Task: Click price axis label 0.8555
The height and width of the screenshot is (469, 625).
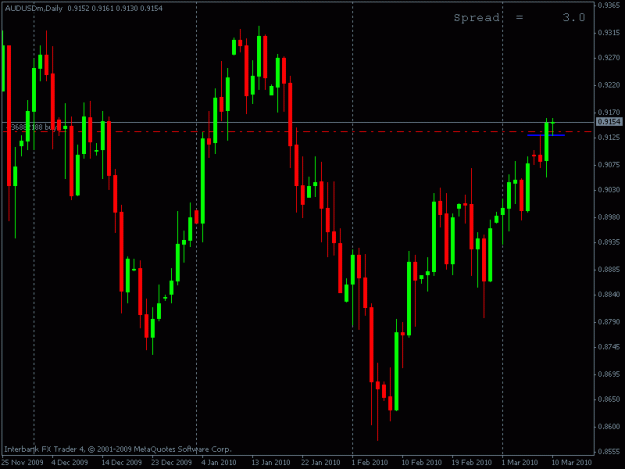Action: point(609,452)
